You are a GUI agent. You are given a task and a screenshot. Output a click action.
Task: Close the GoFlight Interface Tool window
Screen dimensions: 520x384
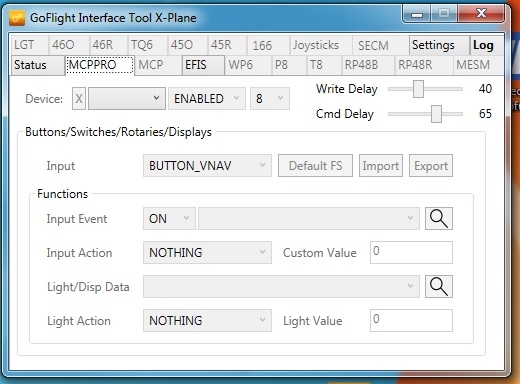pyautogui.click(x=481, y=14)
